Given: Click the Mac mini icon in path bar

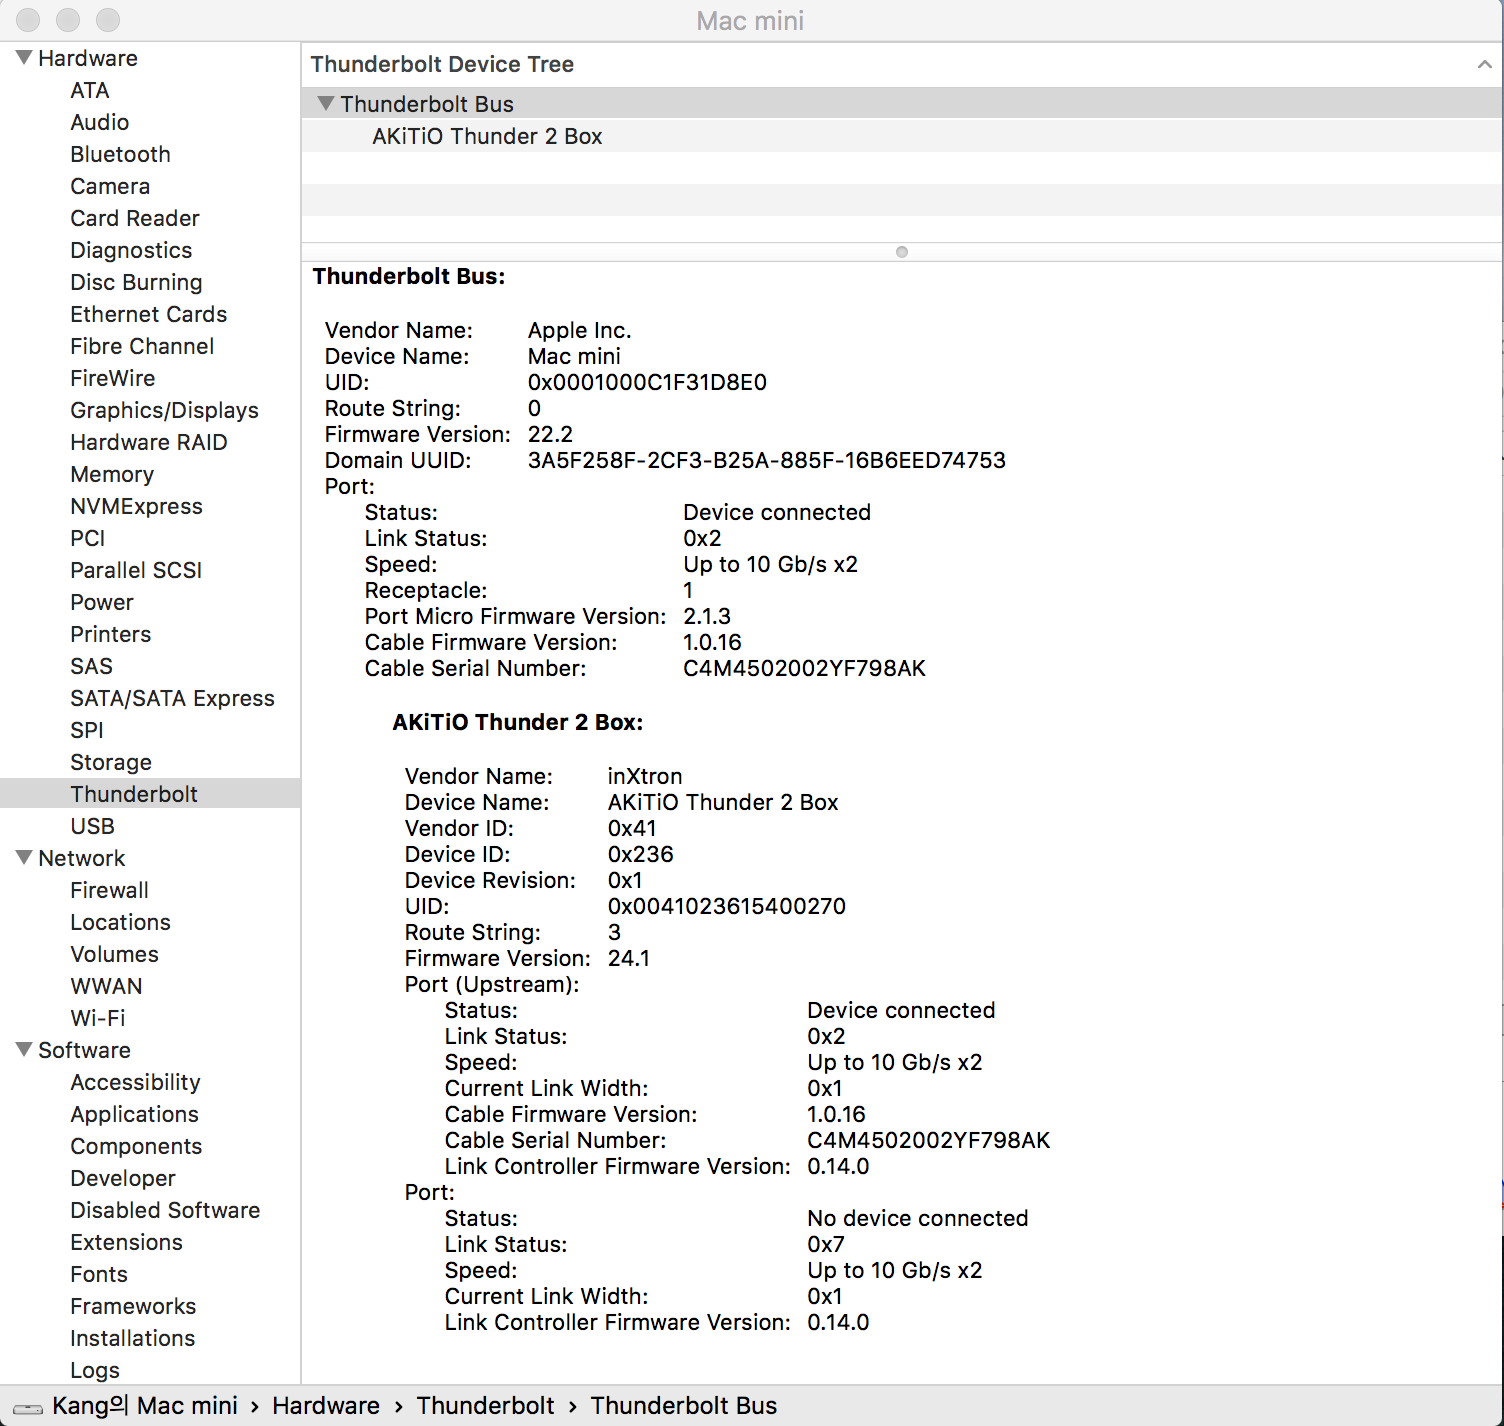Looking at the screenshot, I should pos(27,1408).
